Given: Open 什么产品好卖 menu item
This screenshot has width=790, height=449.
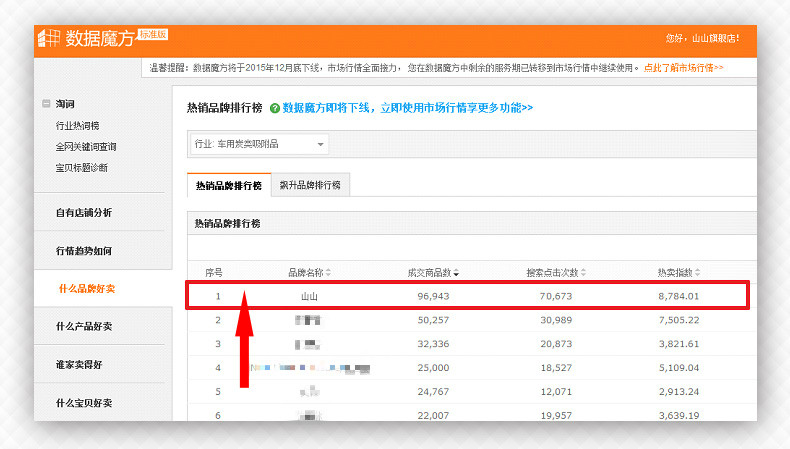Looking at the screenshot, I should coord(84,327).
